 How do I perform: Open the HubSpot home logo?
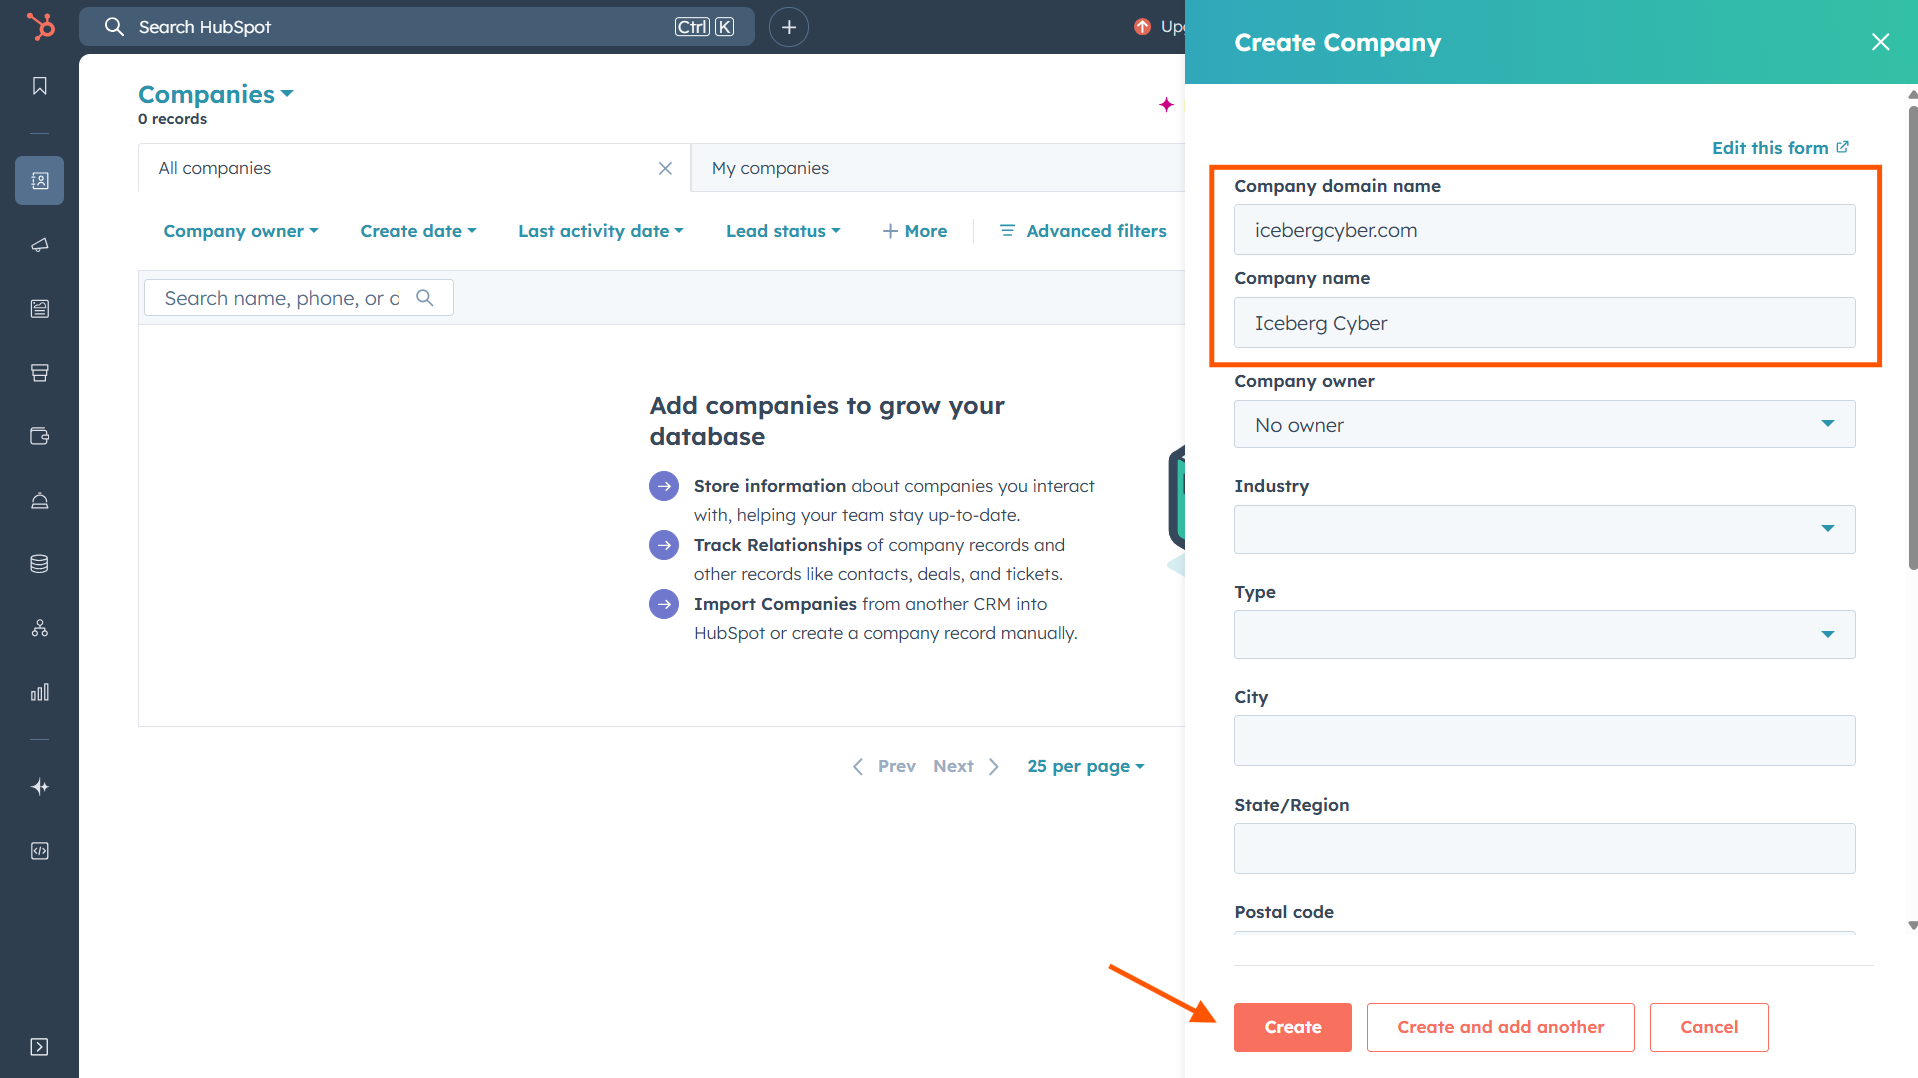tap(40, 26)
